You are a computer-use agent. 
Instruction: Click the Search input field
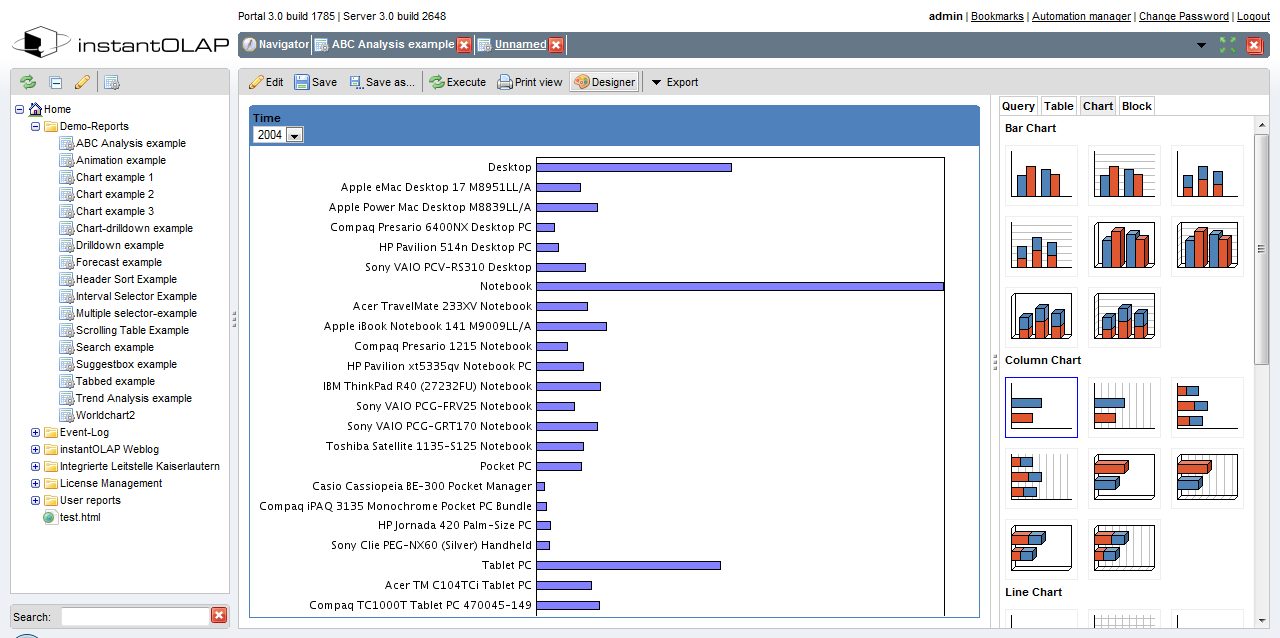click(134, 617)
